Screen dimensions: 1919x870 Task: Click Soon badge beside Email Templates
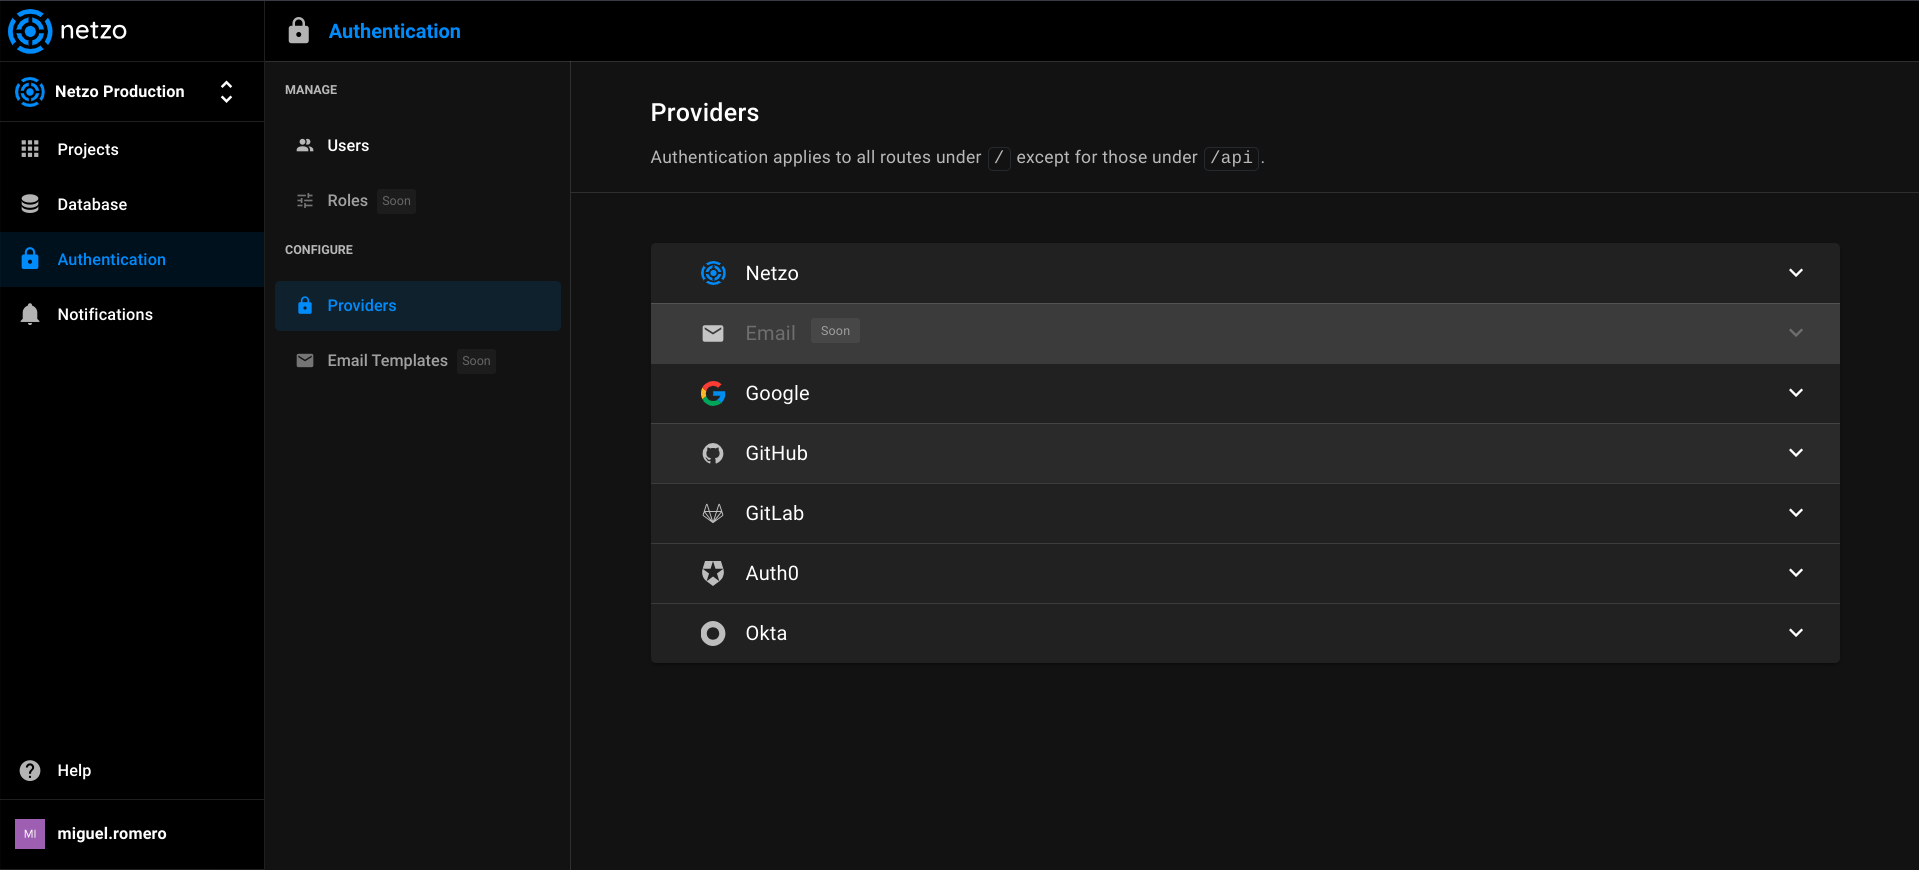coord(477,361)
